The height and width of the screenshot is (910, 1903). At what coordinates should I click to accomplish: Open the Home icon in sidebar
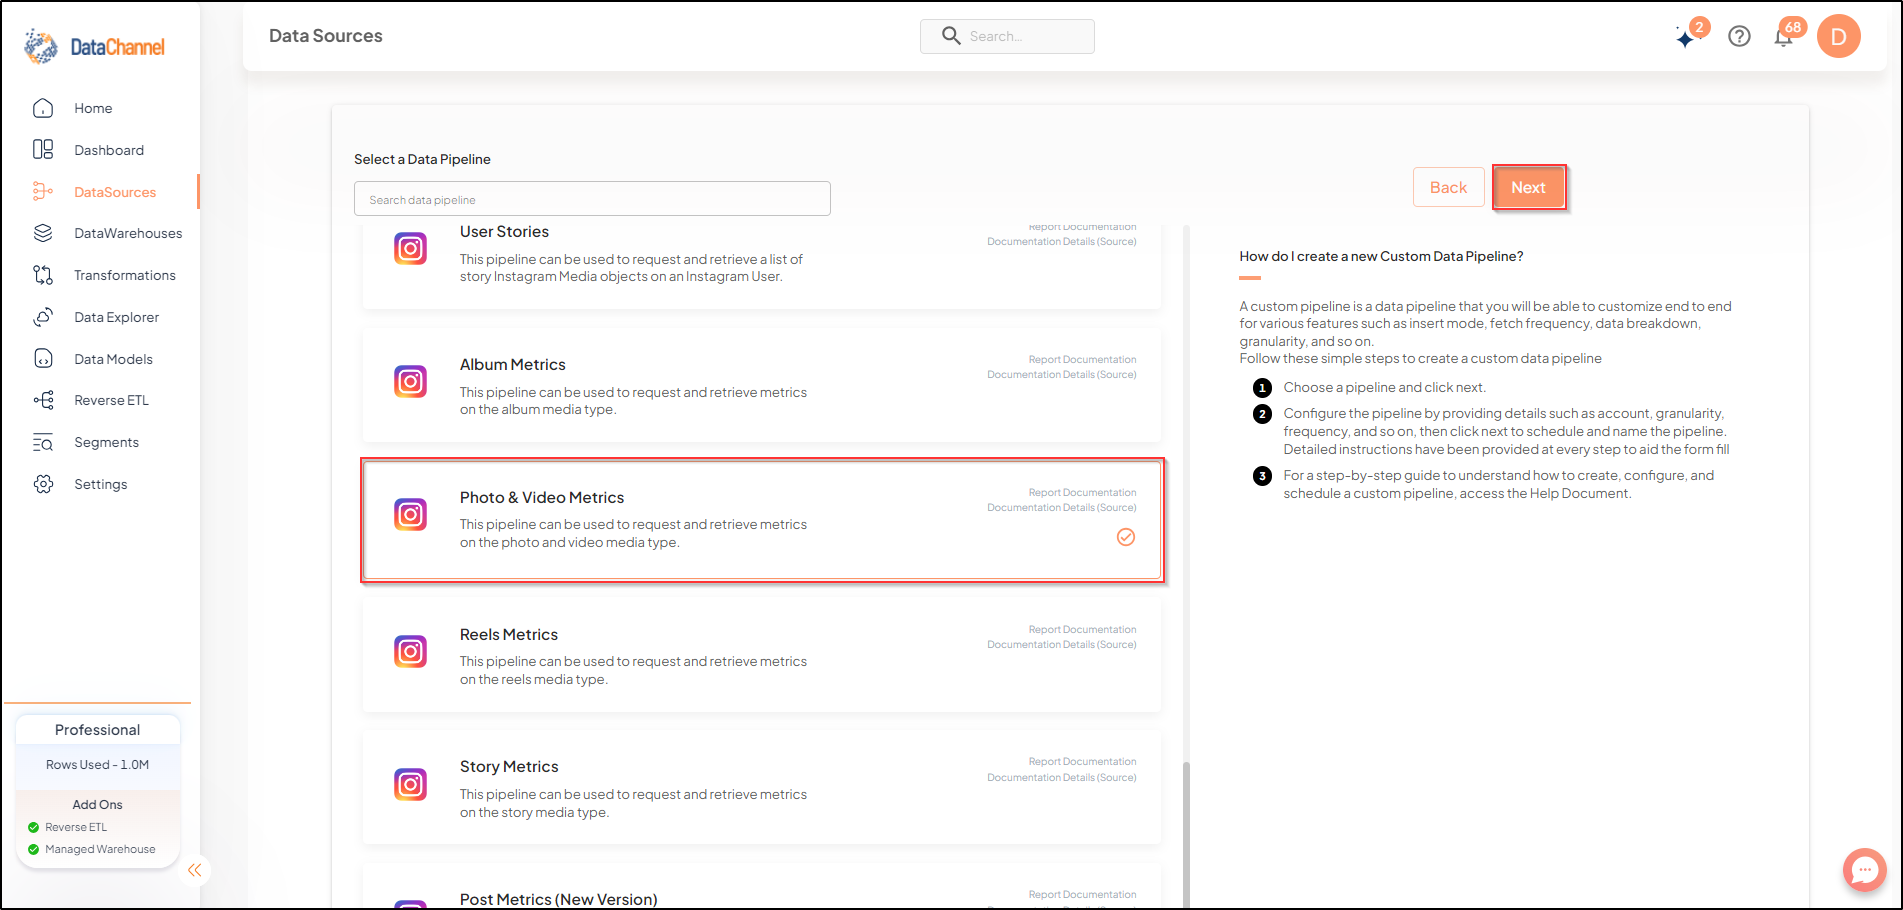point(43,108)
